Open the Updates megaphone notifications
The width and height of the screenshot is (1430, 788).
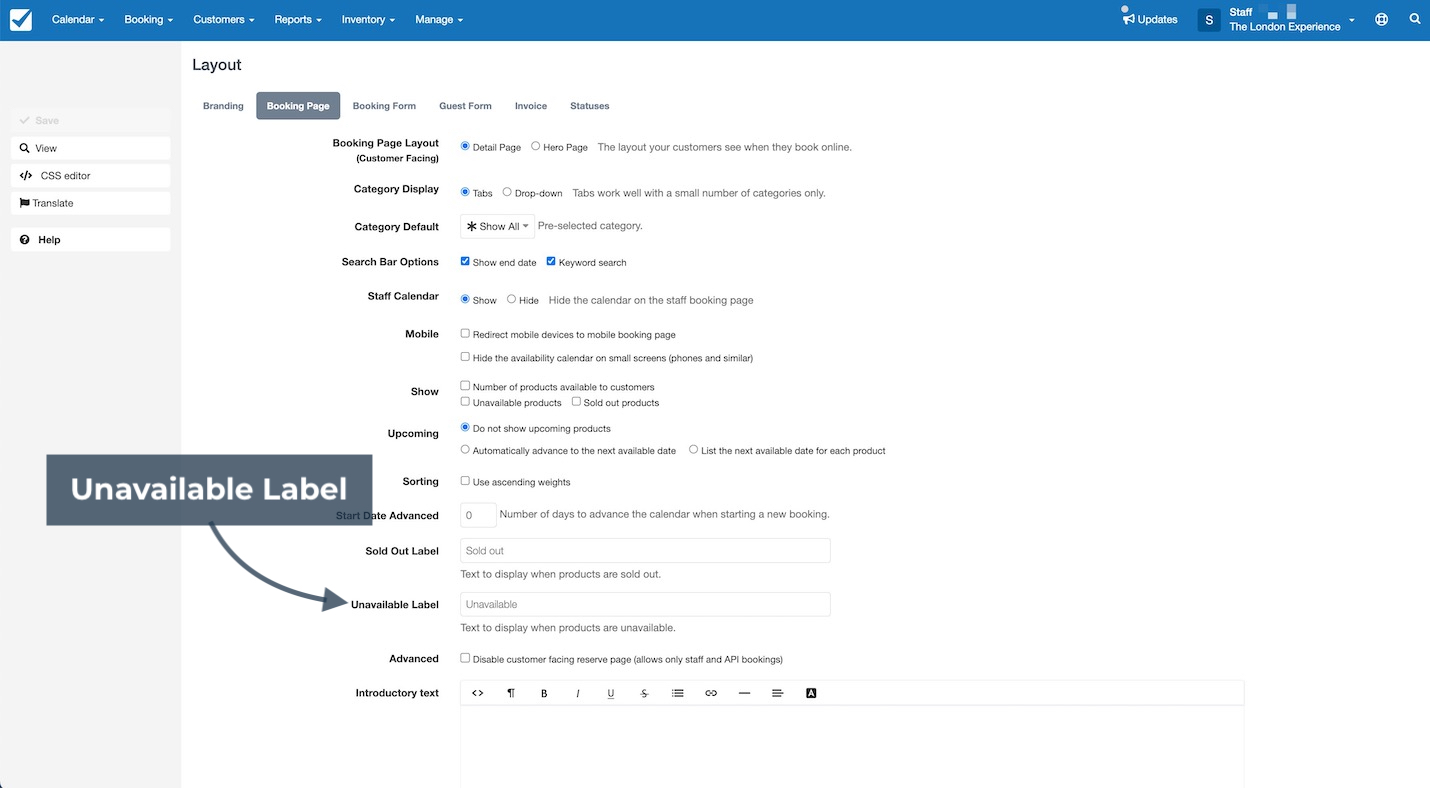[1150, 19]
